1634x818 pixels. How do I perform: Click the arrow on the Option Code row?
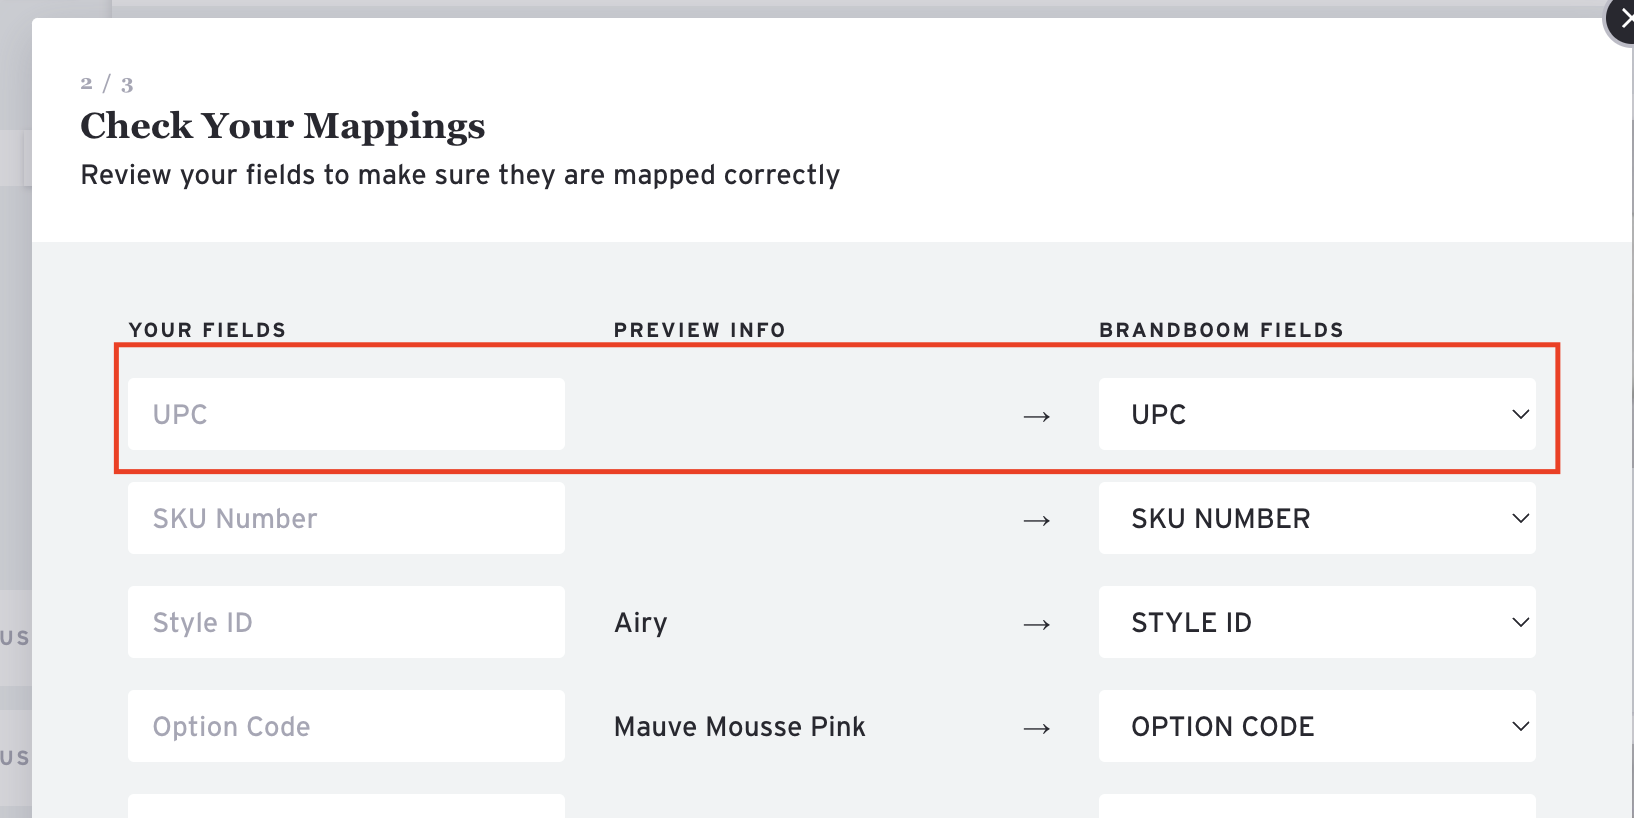1038,728
